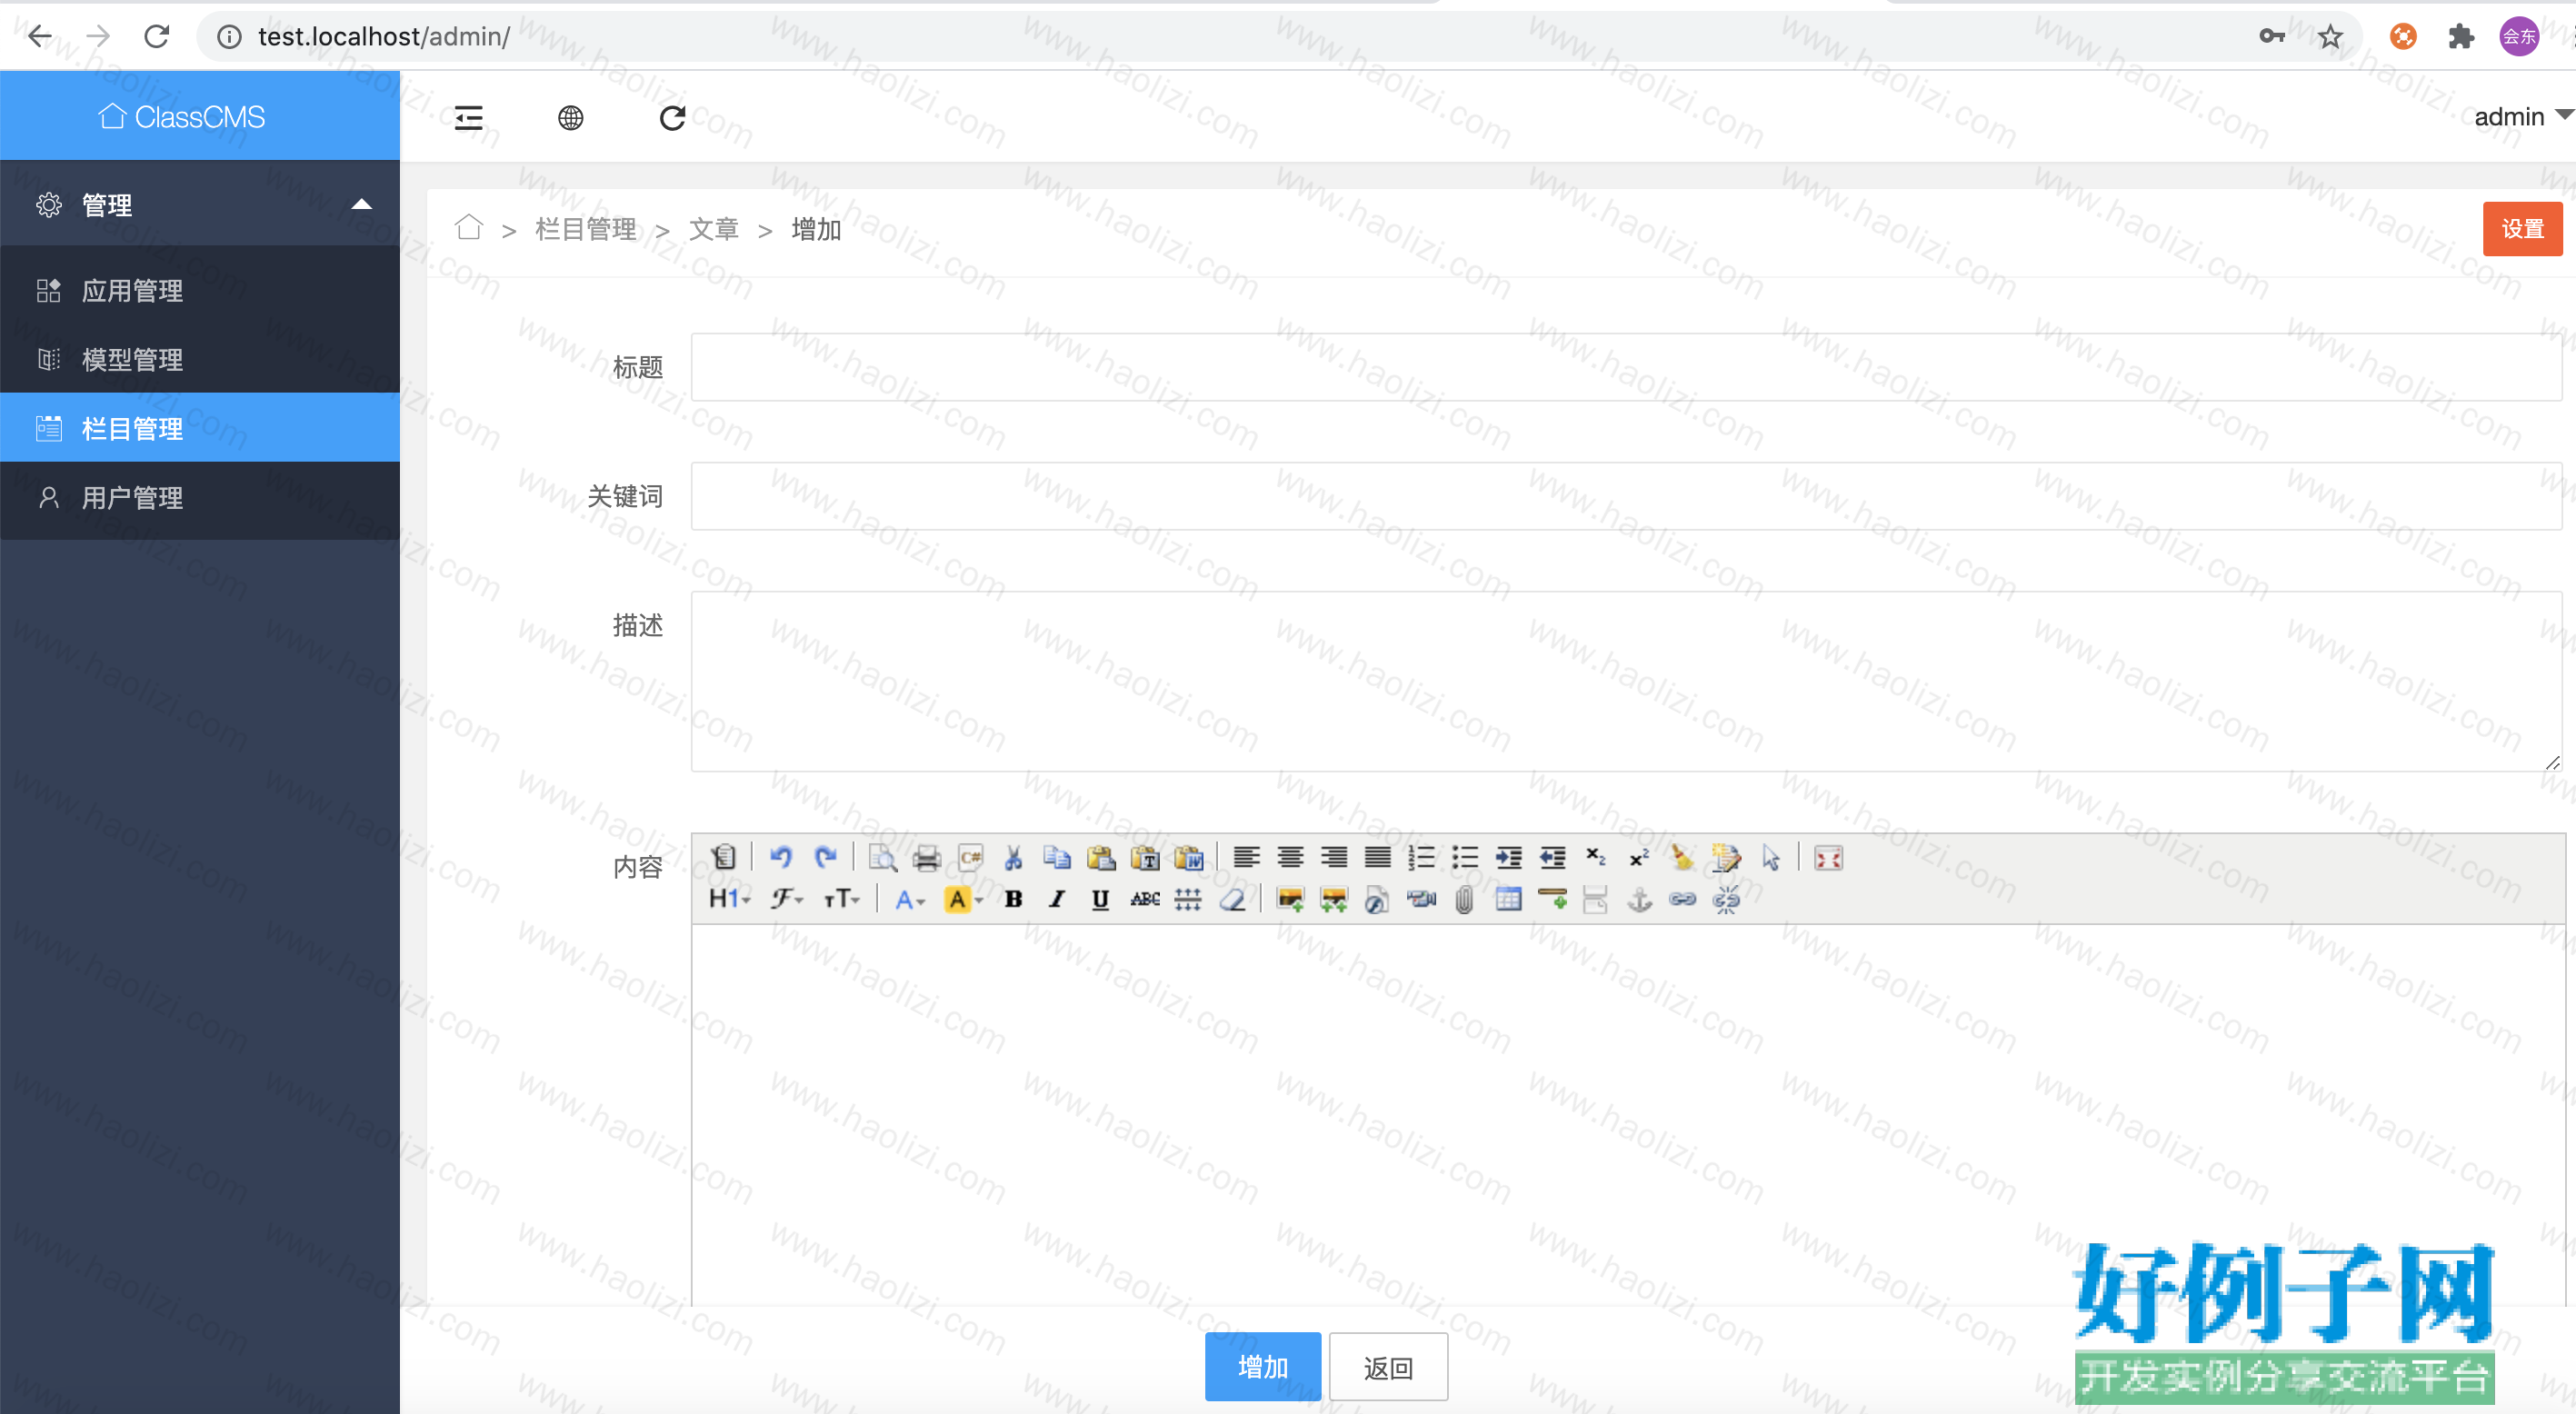Viewport: 2576px width, 1414px height.
Task: Click the quick format notepad icon
Action: coord(1726,857)
